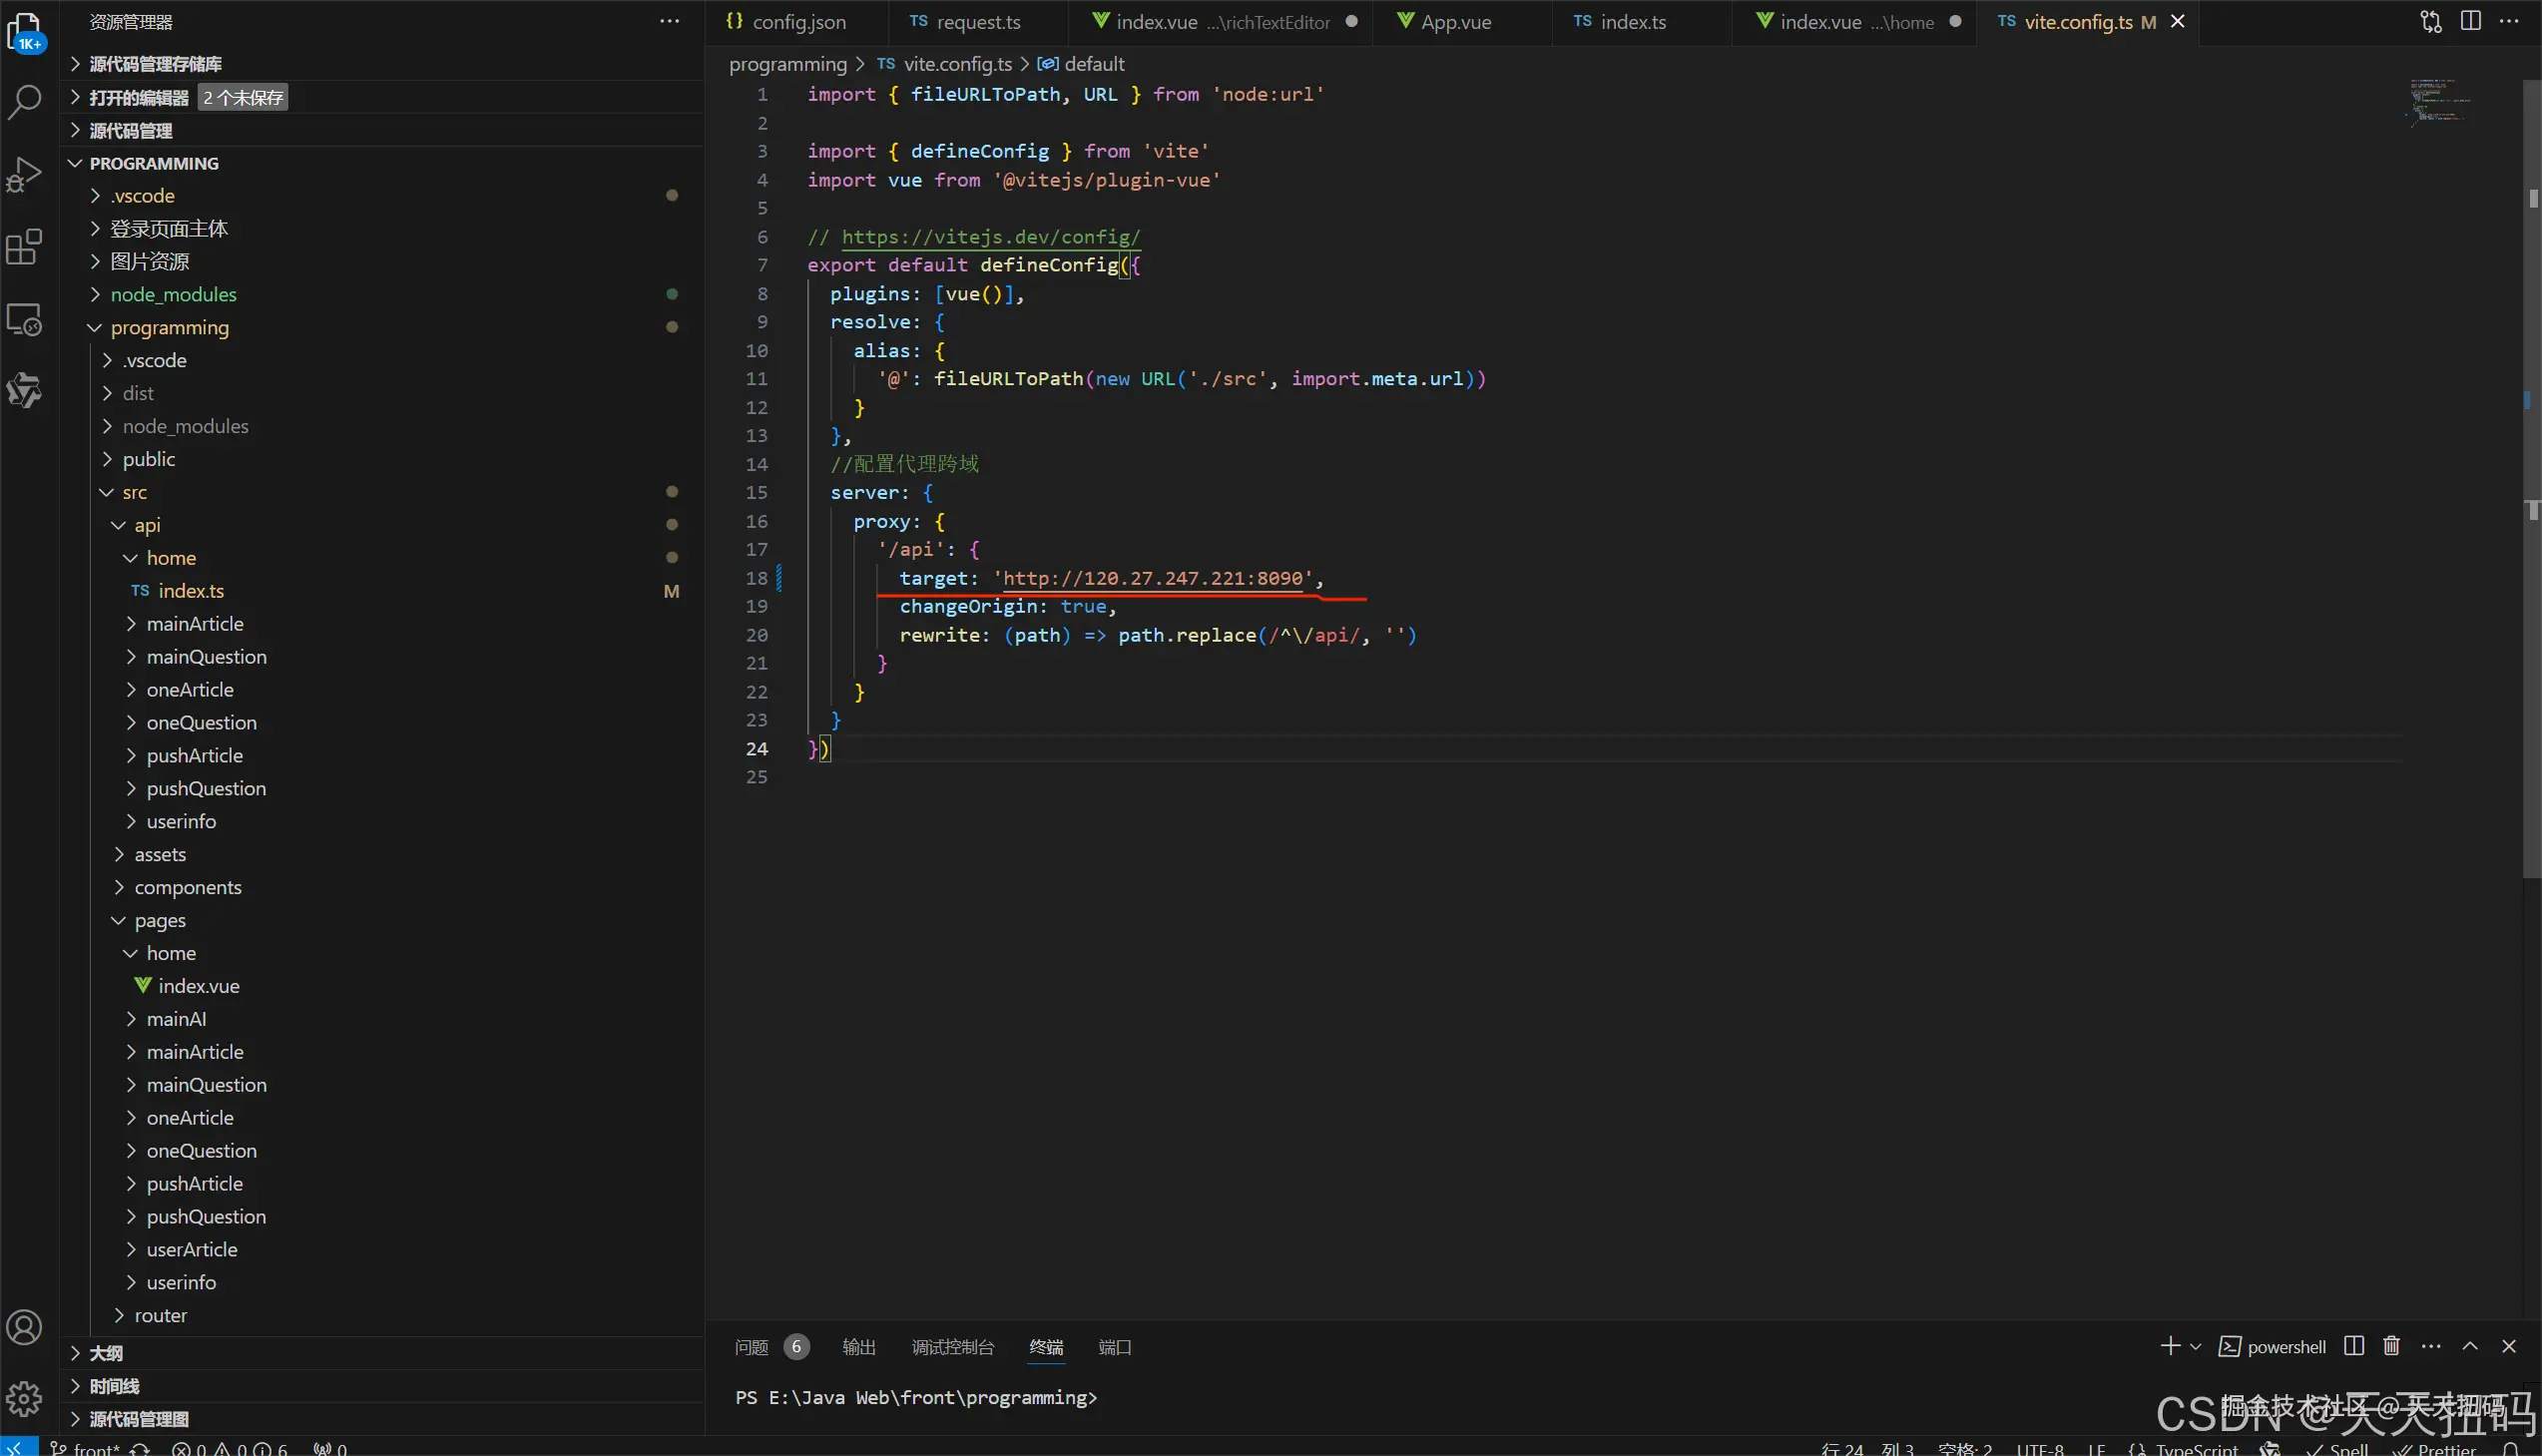The height and width of the screenshot is (1456, 2542).
Task: Split the powershell terminal
Action: [2354, 1346]
